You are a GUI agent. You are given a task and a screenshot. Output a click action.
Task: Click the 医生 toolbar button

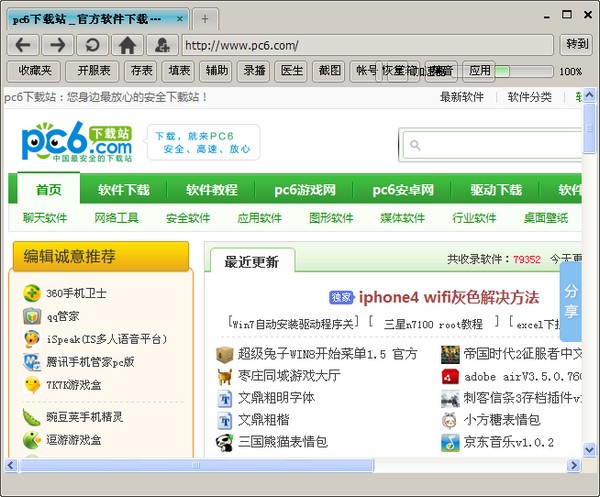(x=292, y=71)
